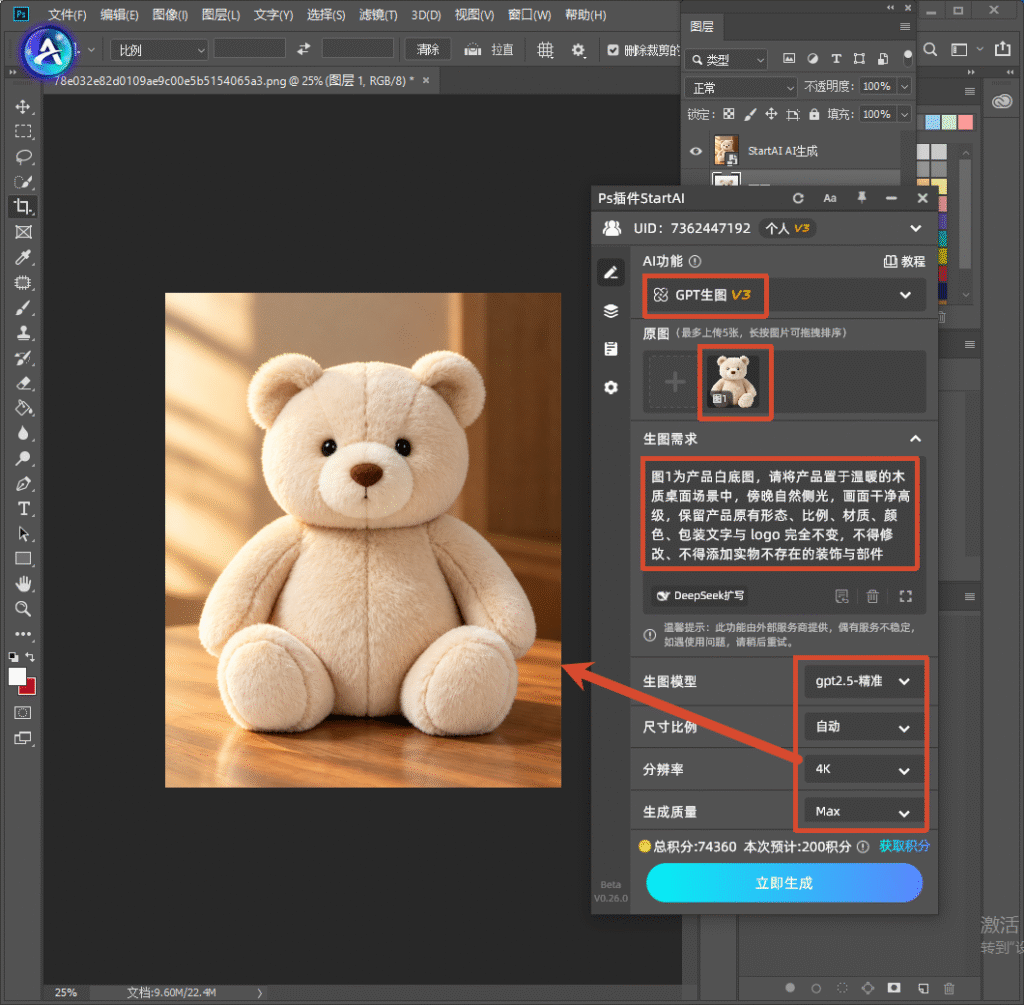
Task: Select the Clone Stamp tool
Action: point(23,333)
